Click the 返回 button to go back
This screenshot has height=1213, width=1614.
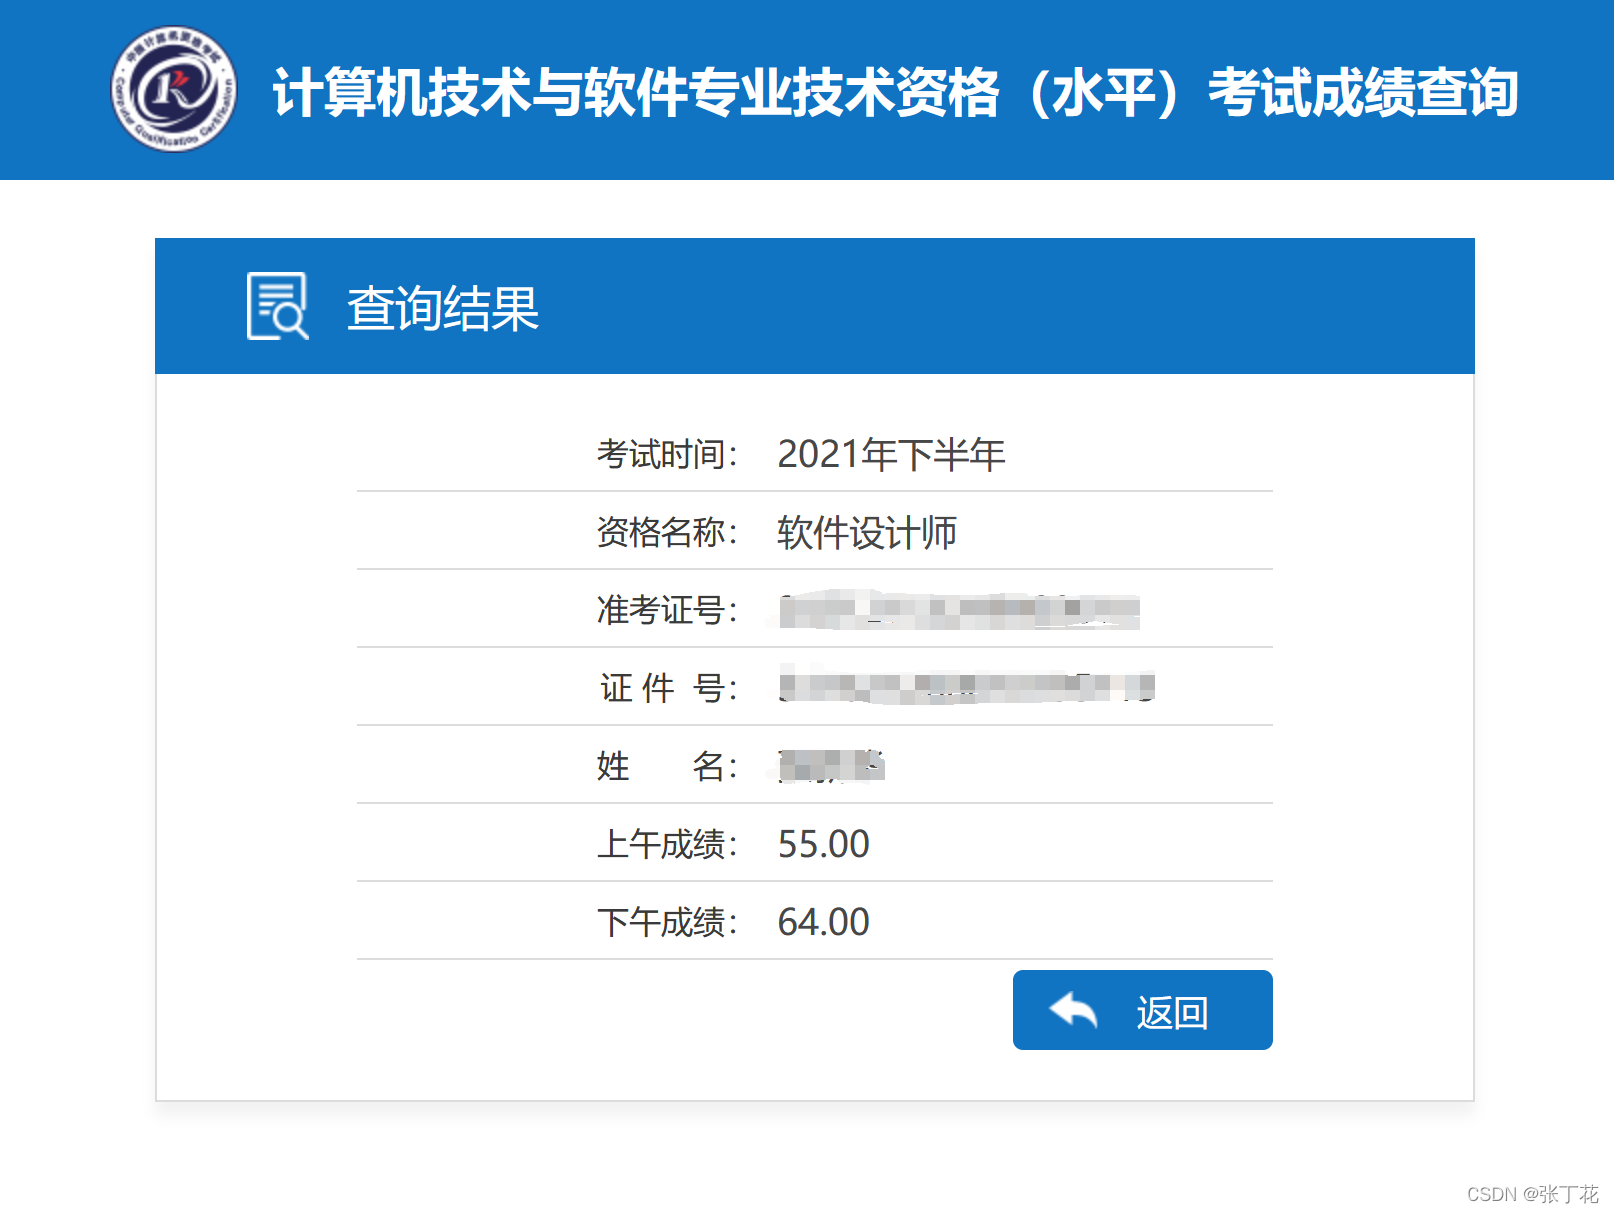click(x=1143, y=1010)
